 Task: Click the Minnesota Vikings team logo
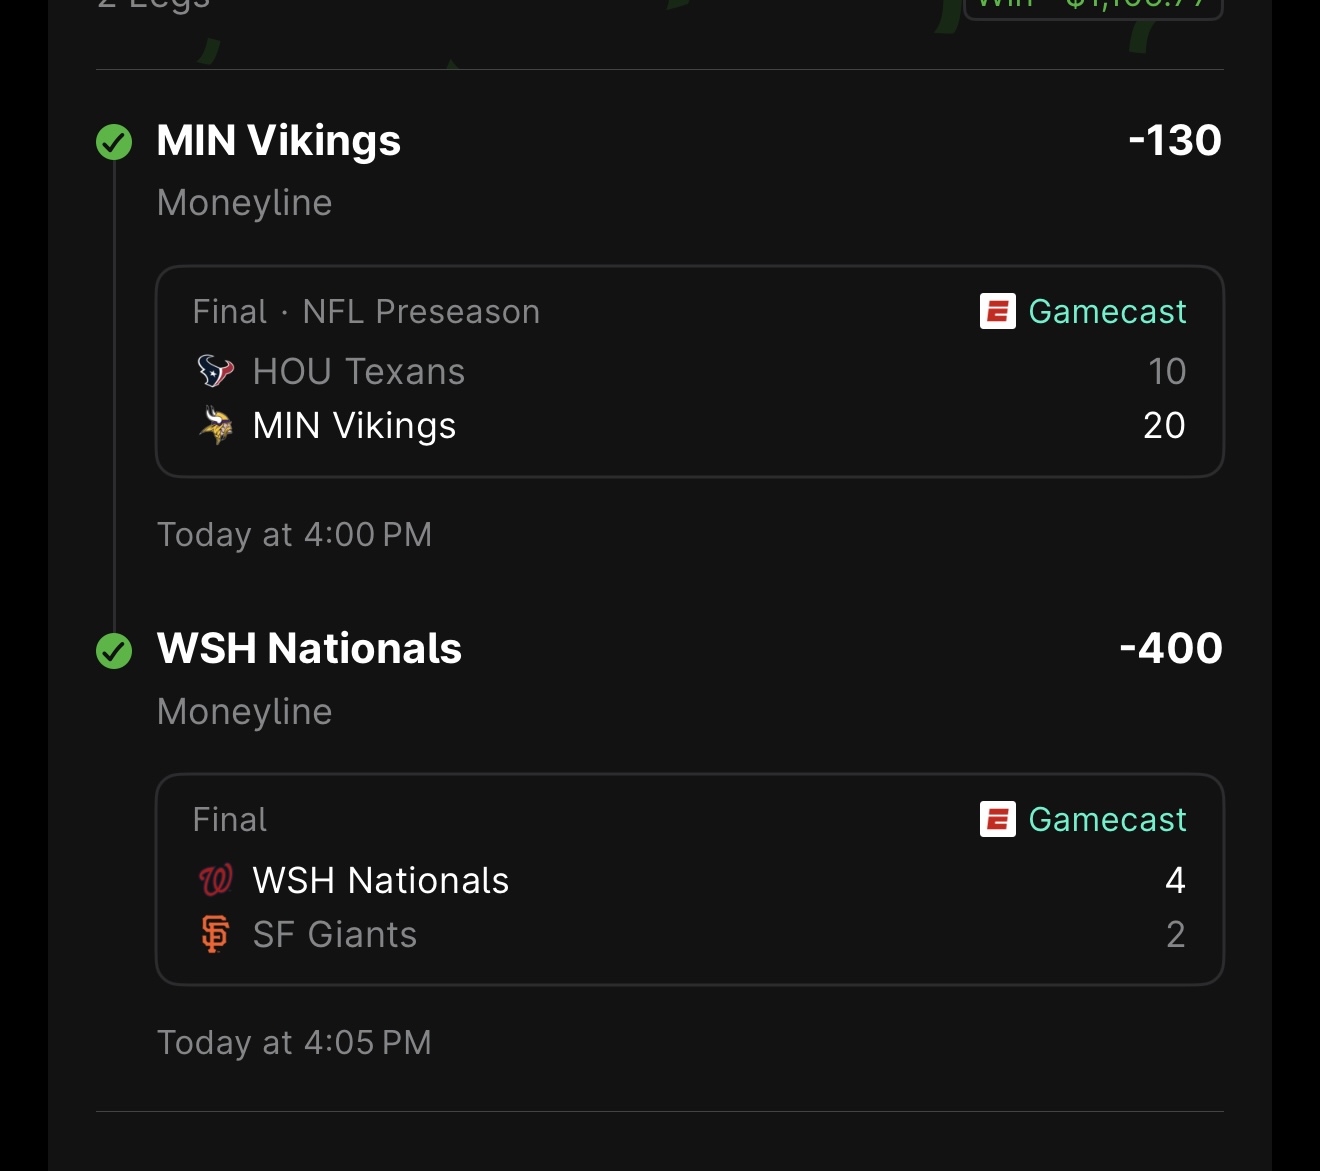tap(216, 425)
